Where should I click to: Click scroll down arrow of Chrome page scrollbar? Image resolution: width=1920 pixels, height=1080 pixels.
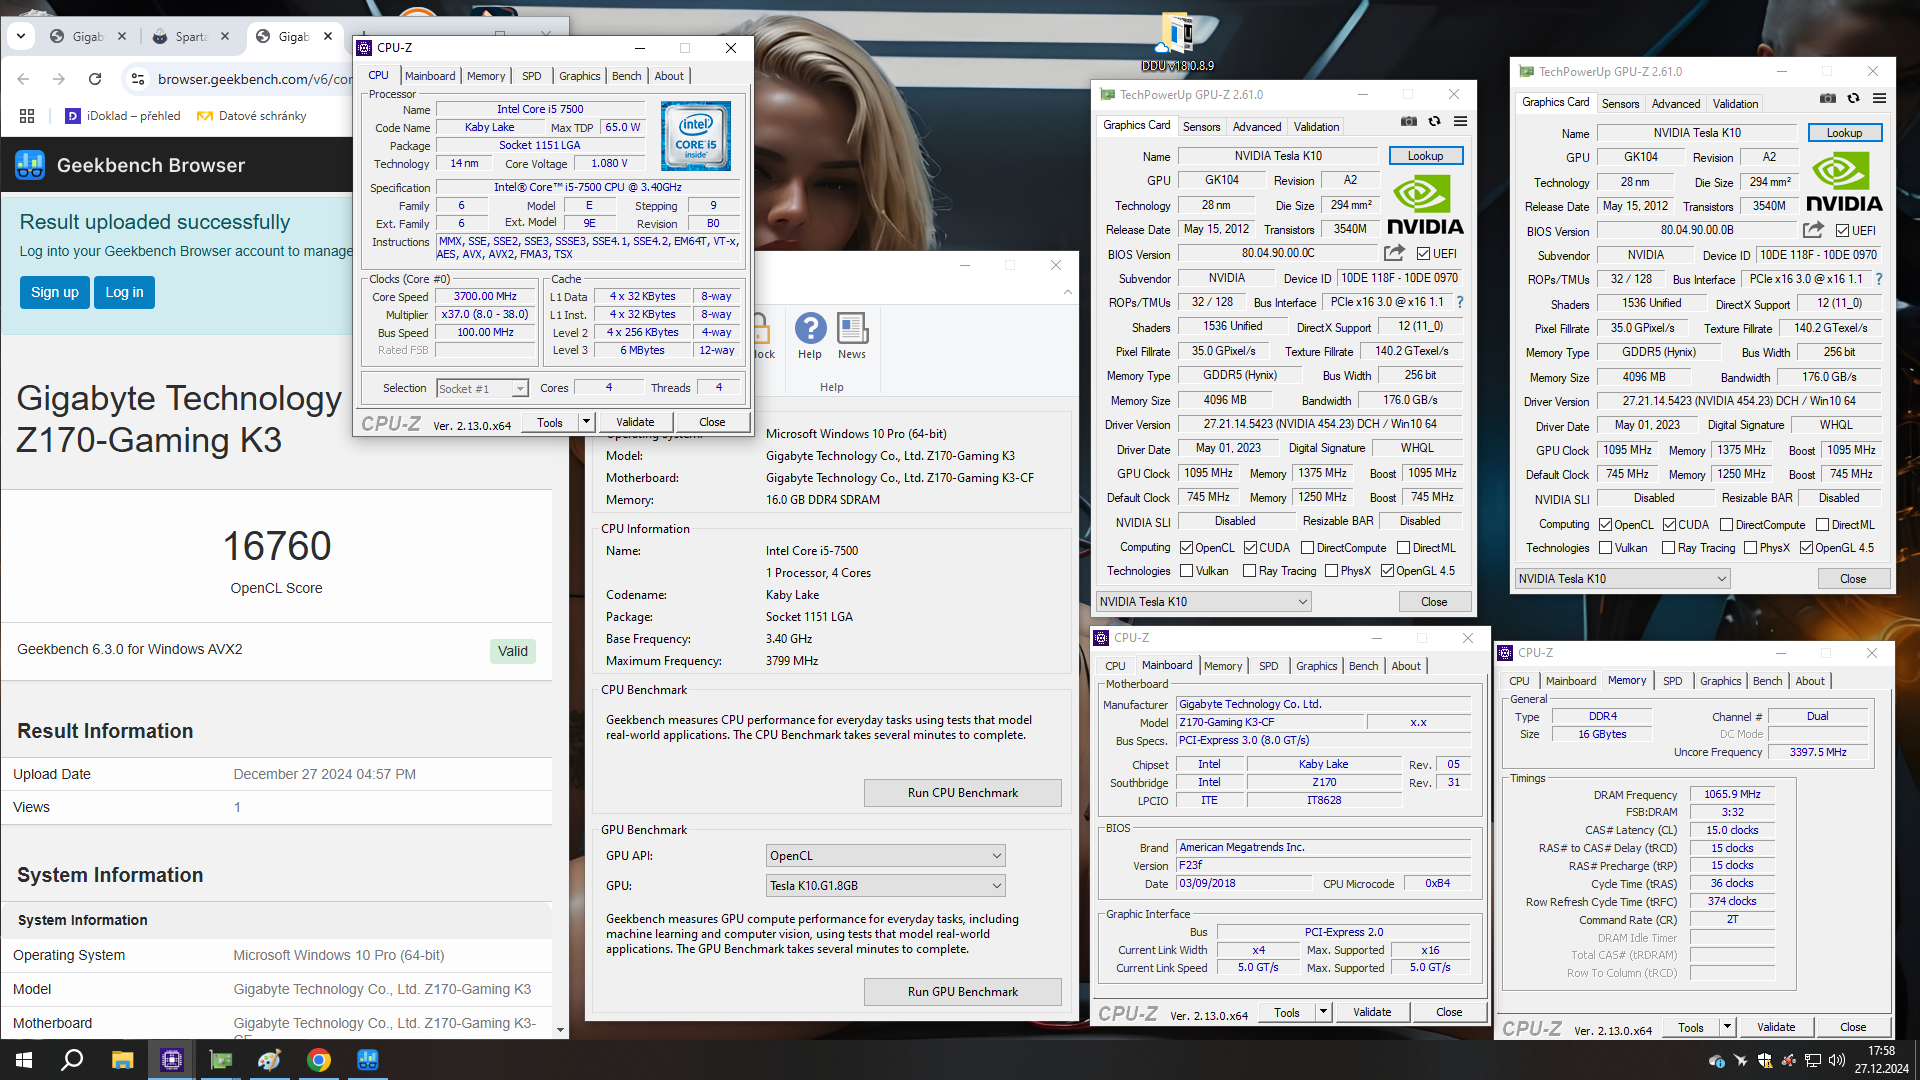560,1030
